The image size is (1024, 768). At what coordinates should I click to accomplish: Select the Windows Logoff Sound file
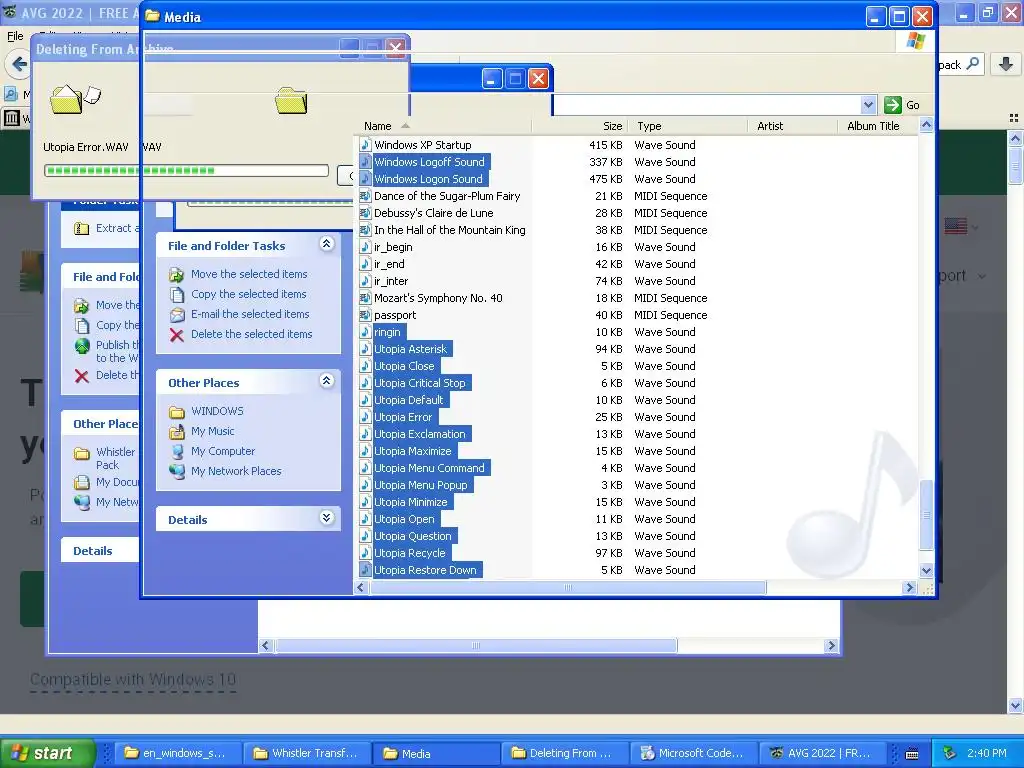click(429, 162)
